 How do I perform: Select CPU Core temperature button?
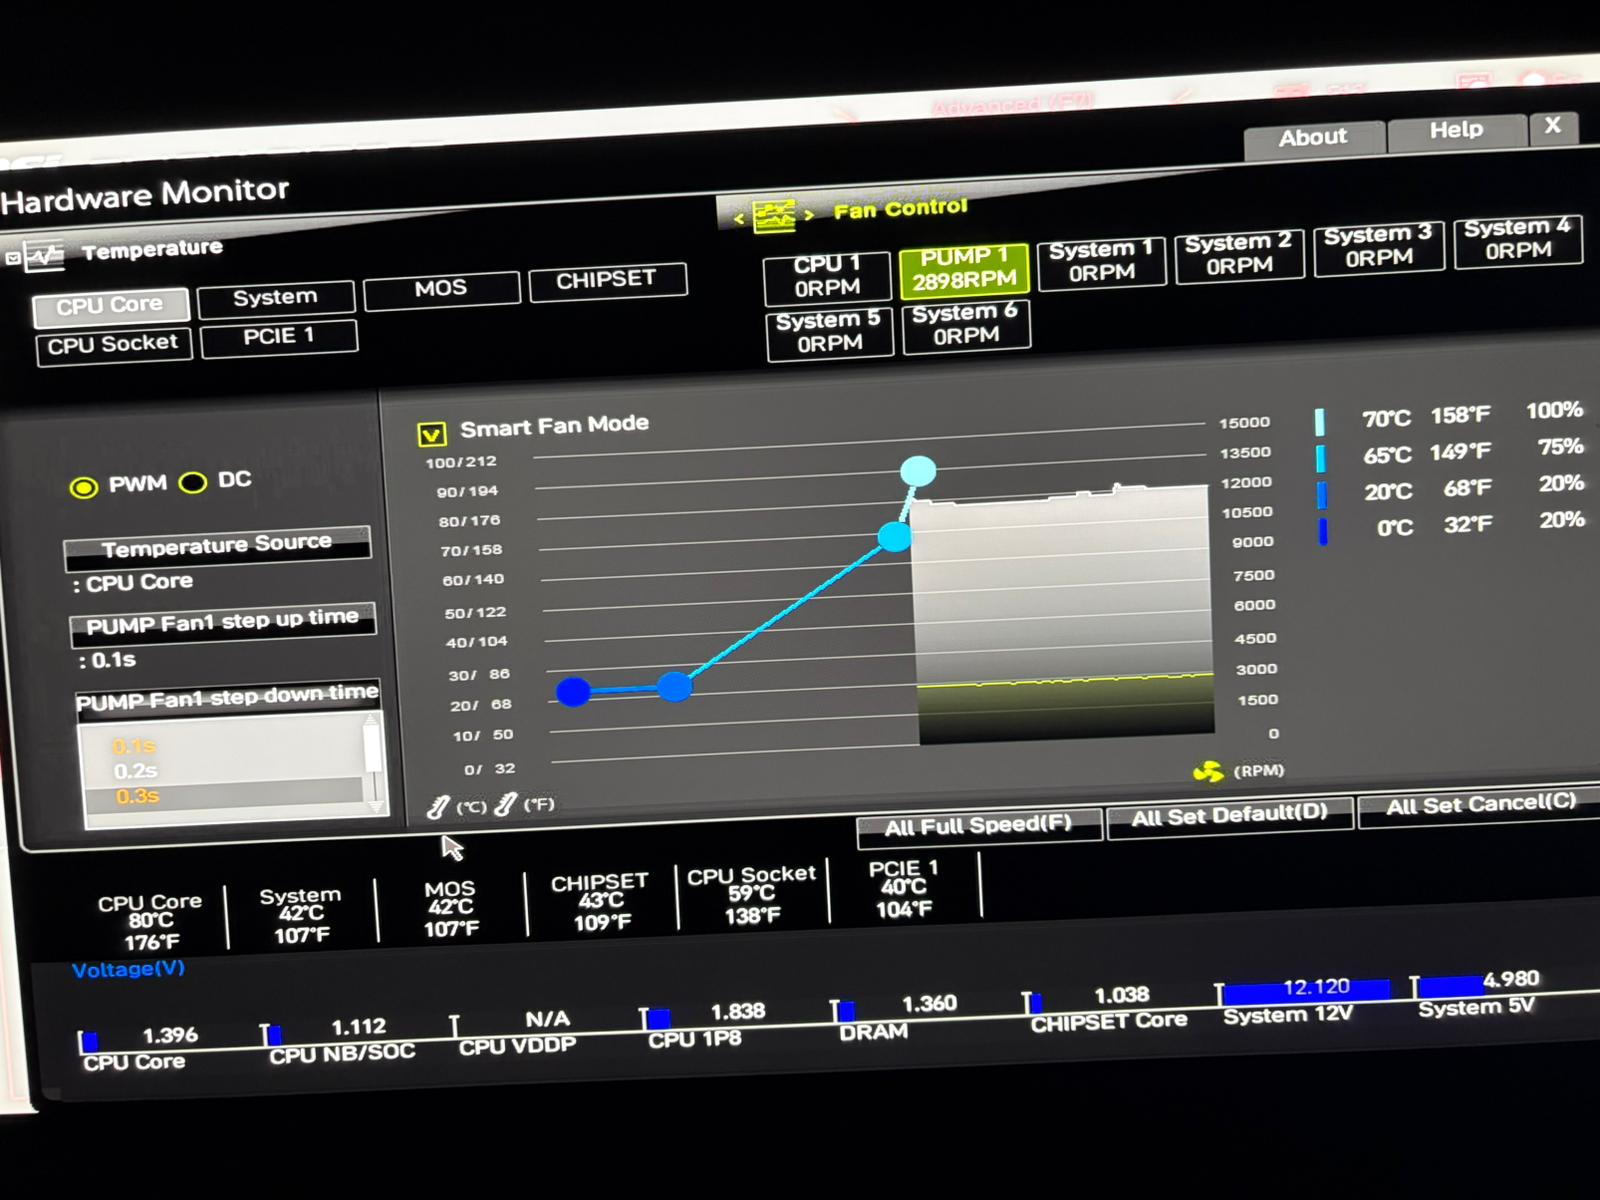point(110,307)
